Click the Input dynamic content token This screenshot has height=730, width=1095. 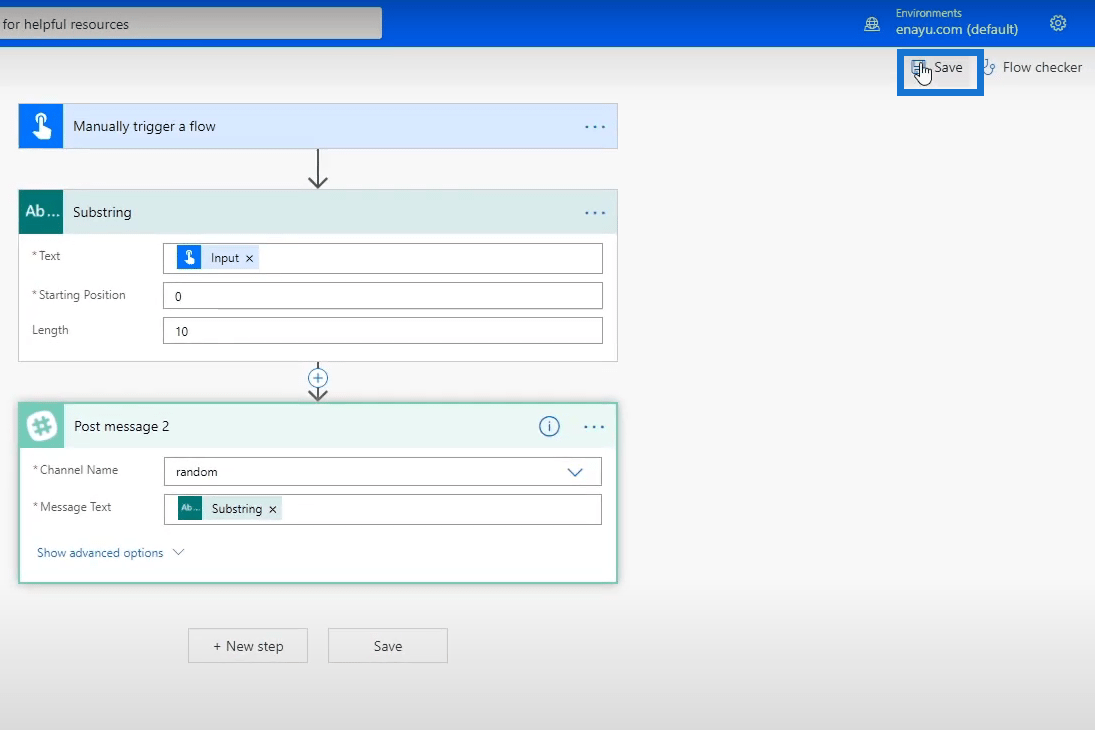pos(217,258)
